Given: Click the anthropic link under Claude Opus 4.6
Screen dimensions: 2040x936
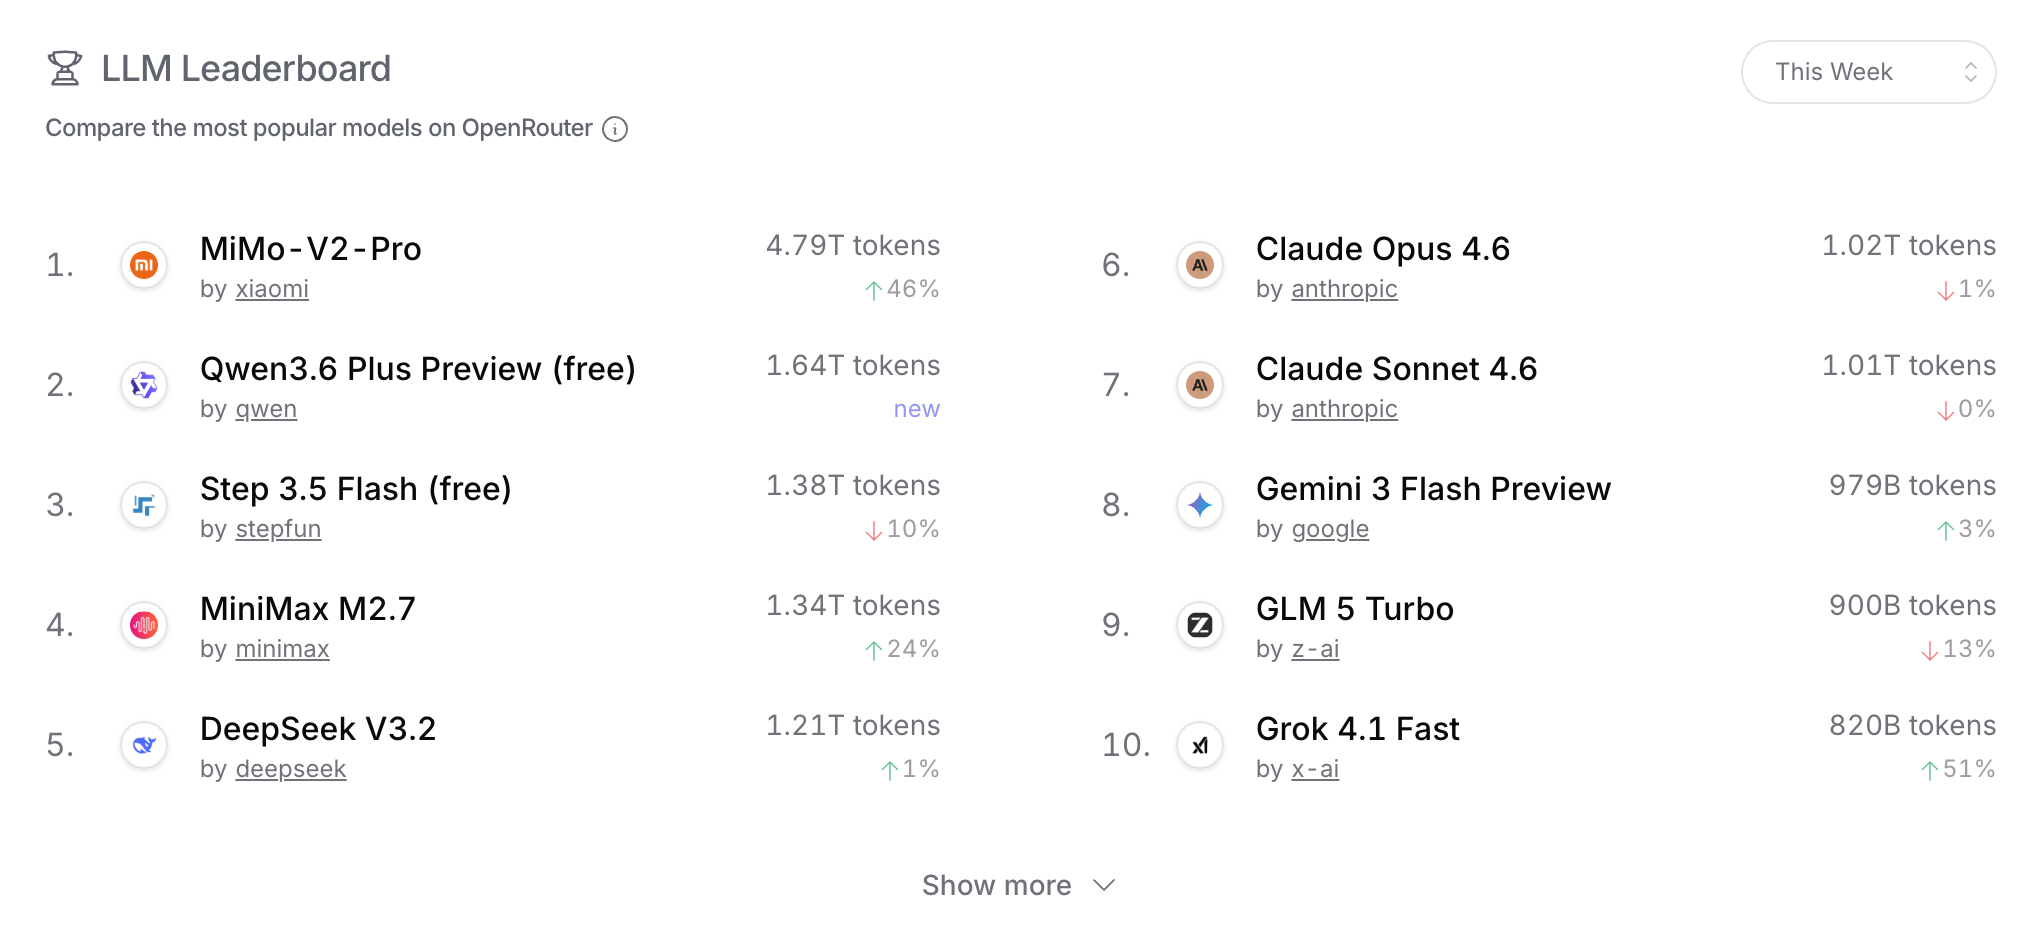Looking at the screenshot, I should pos(1344,289).
